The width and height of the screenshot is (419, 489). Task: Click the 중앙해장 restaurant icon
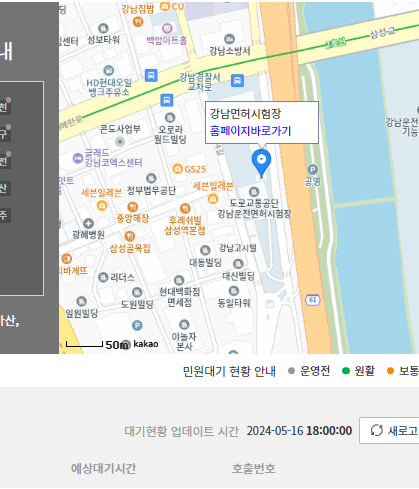[133, 207]
